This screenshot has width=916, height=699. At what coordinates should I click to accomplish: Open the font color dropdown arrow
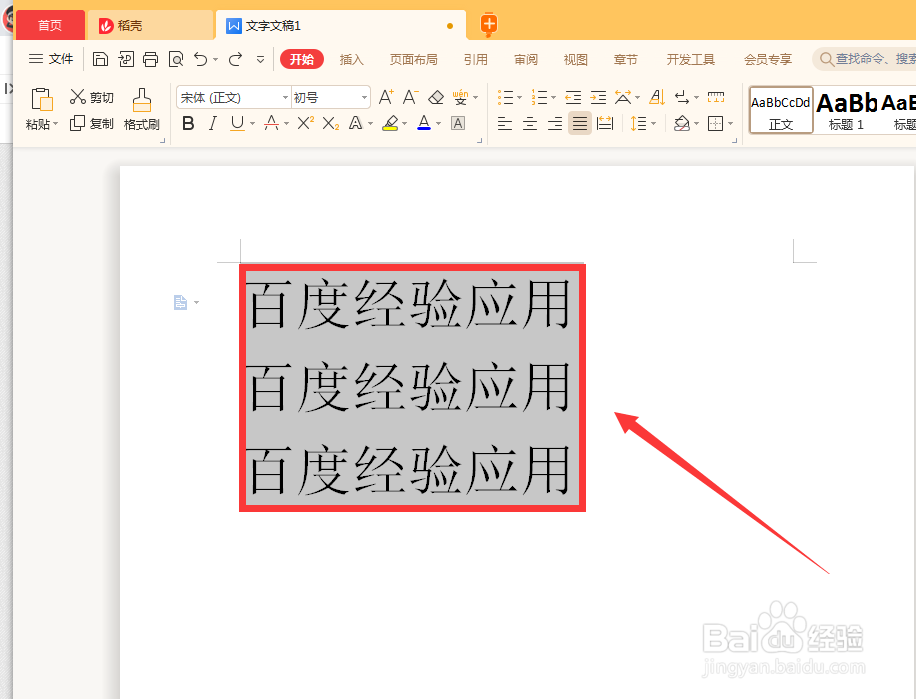click(438, 123)
